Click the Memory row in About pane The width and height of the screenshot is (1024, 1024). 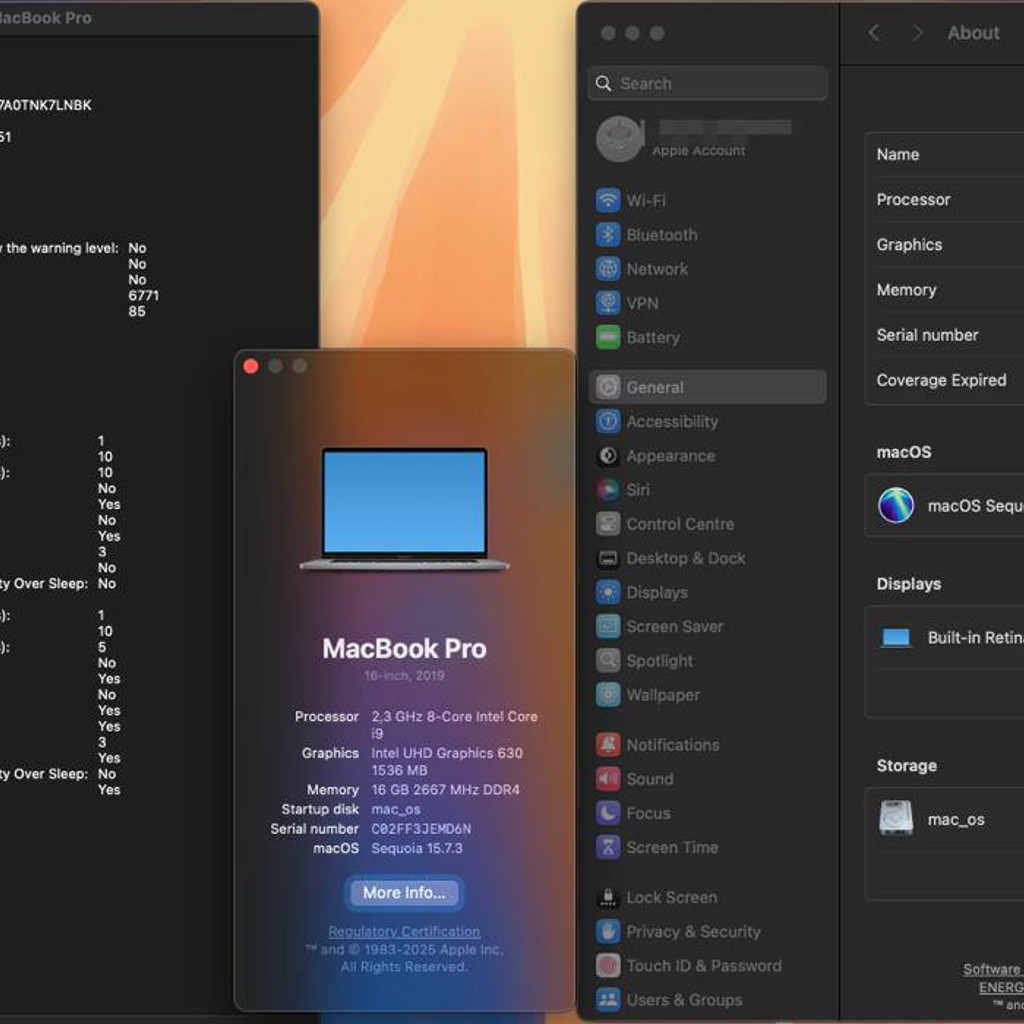pos(944,290)
